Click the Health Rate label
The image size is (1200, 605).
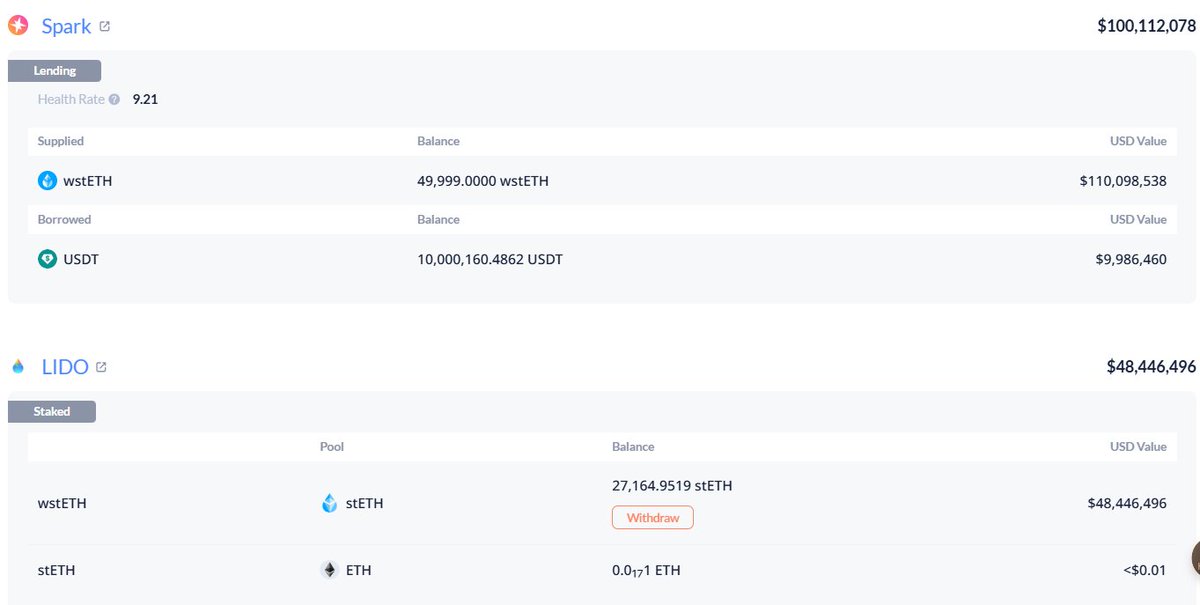(x=71, y=100)
